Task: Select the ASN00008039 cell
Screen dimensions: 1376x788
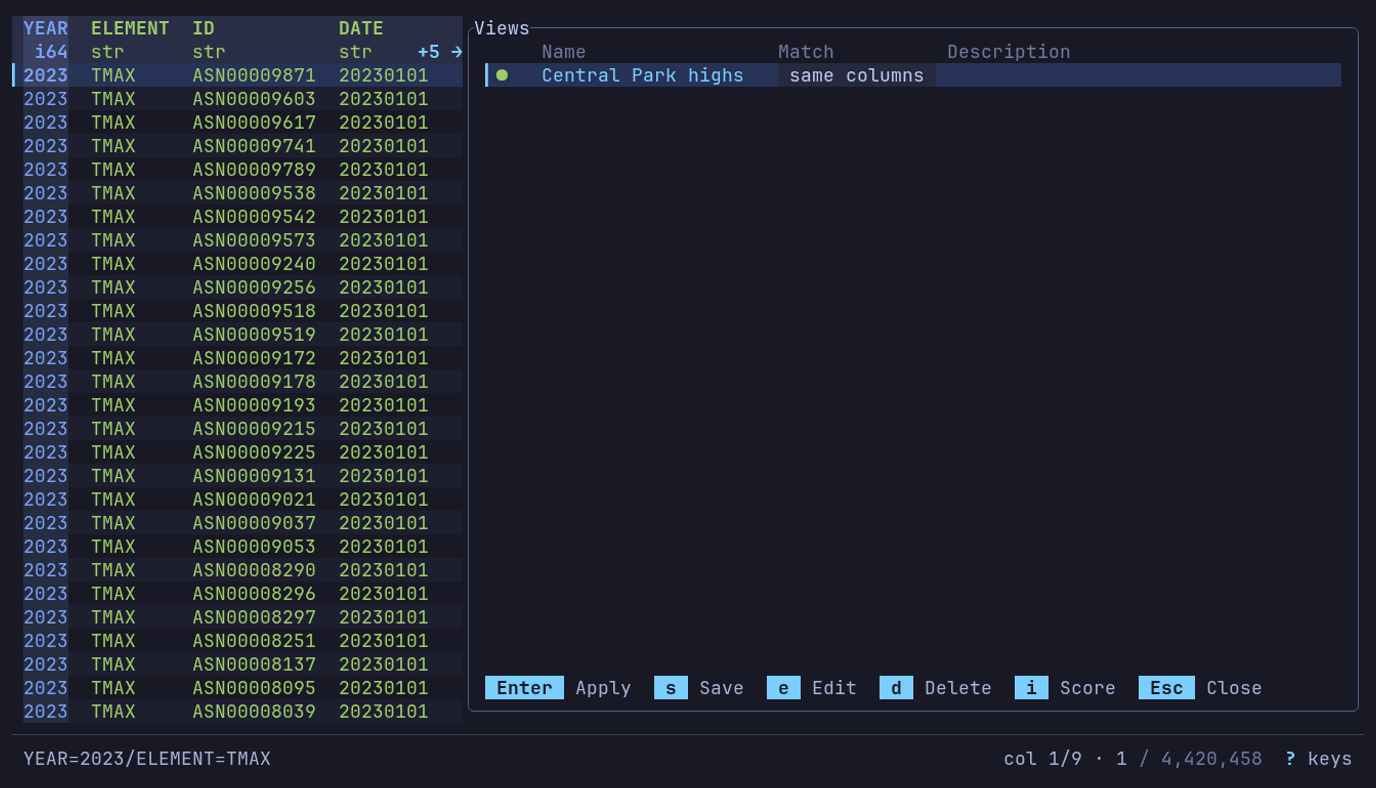Action: [x=254, y=712]
